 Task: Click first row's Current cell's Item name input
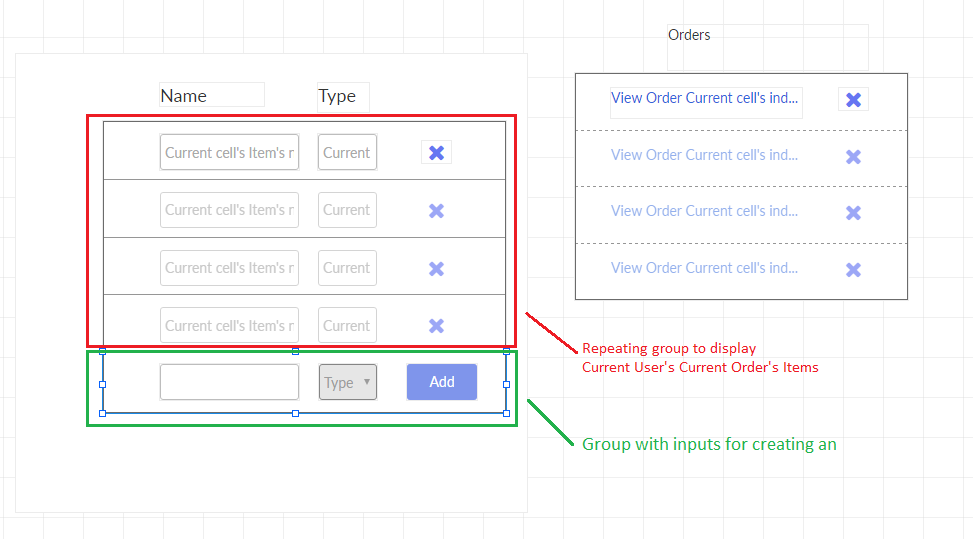(229, 153)
